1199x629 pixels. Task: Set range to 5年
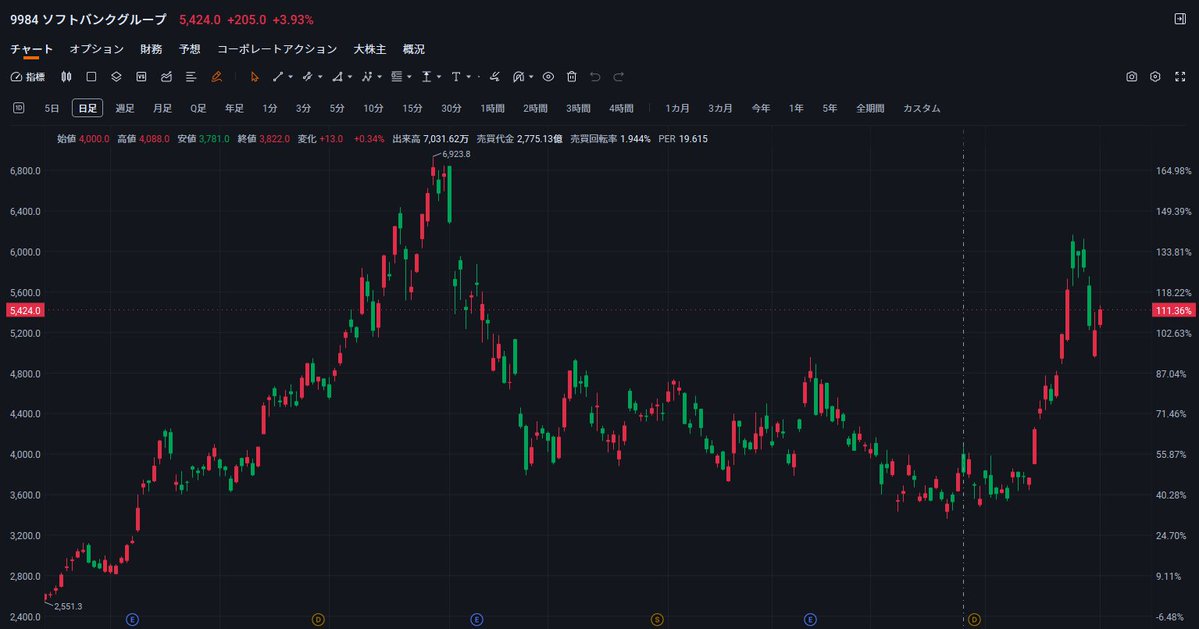tap(830, 109)
